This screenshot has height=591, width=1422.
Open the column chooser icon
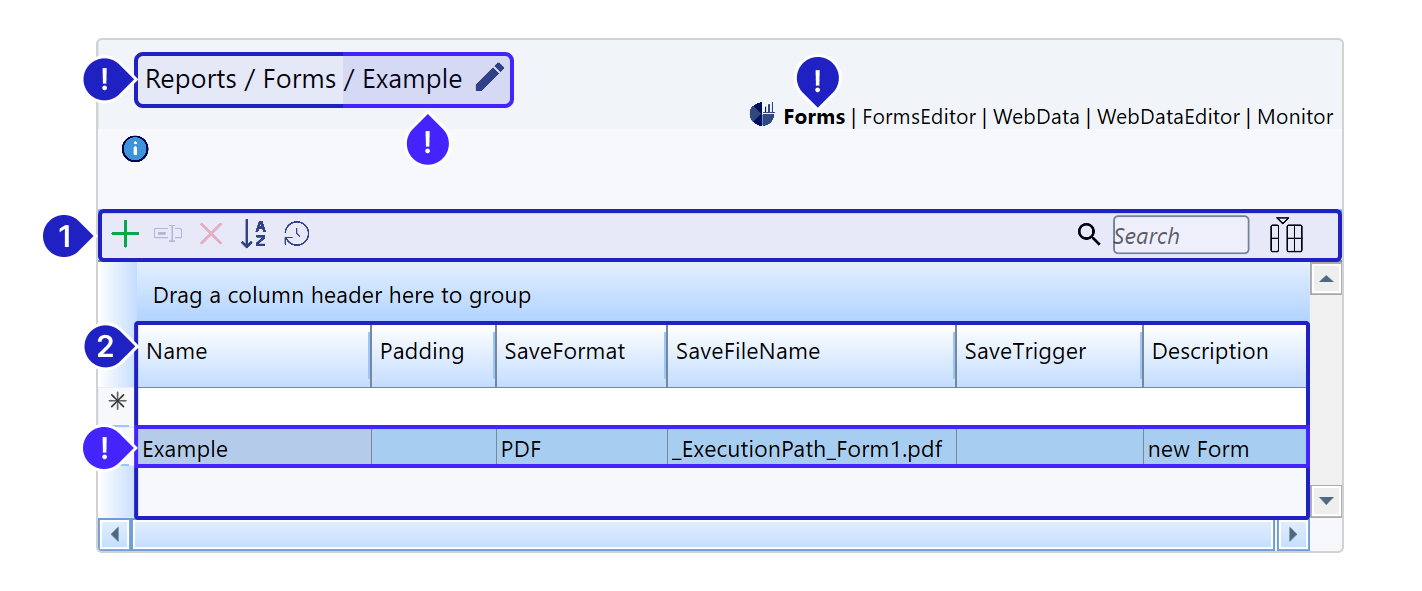1285,236
